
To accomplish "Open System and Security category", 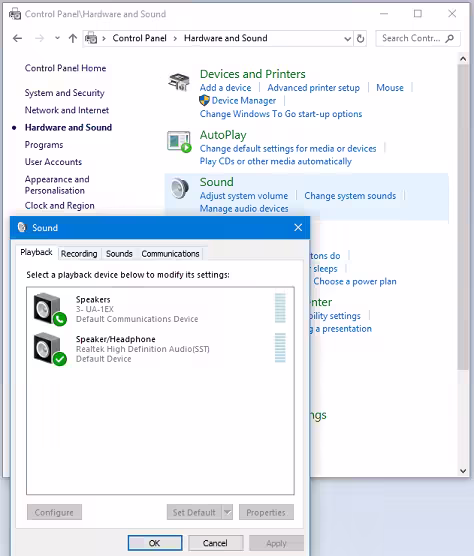I will (65, 93).
